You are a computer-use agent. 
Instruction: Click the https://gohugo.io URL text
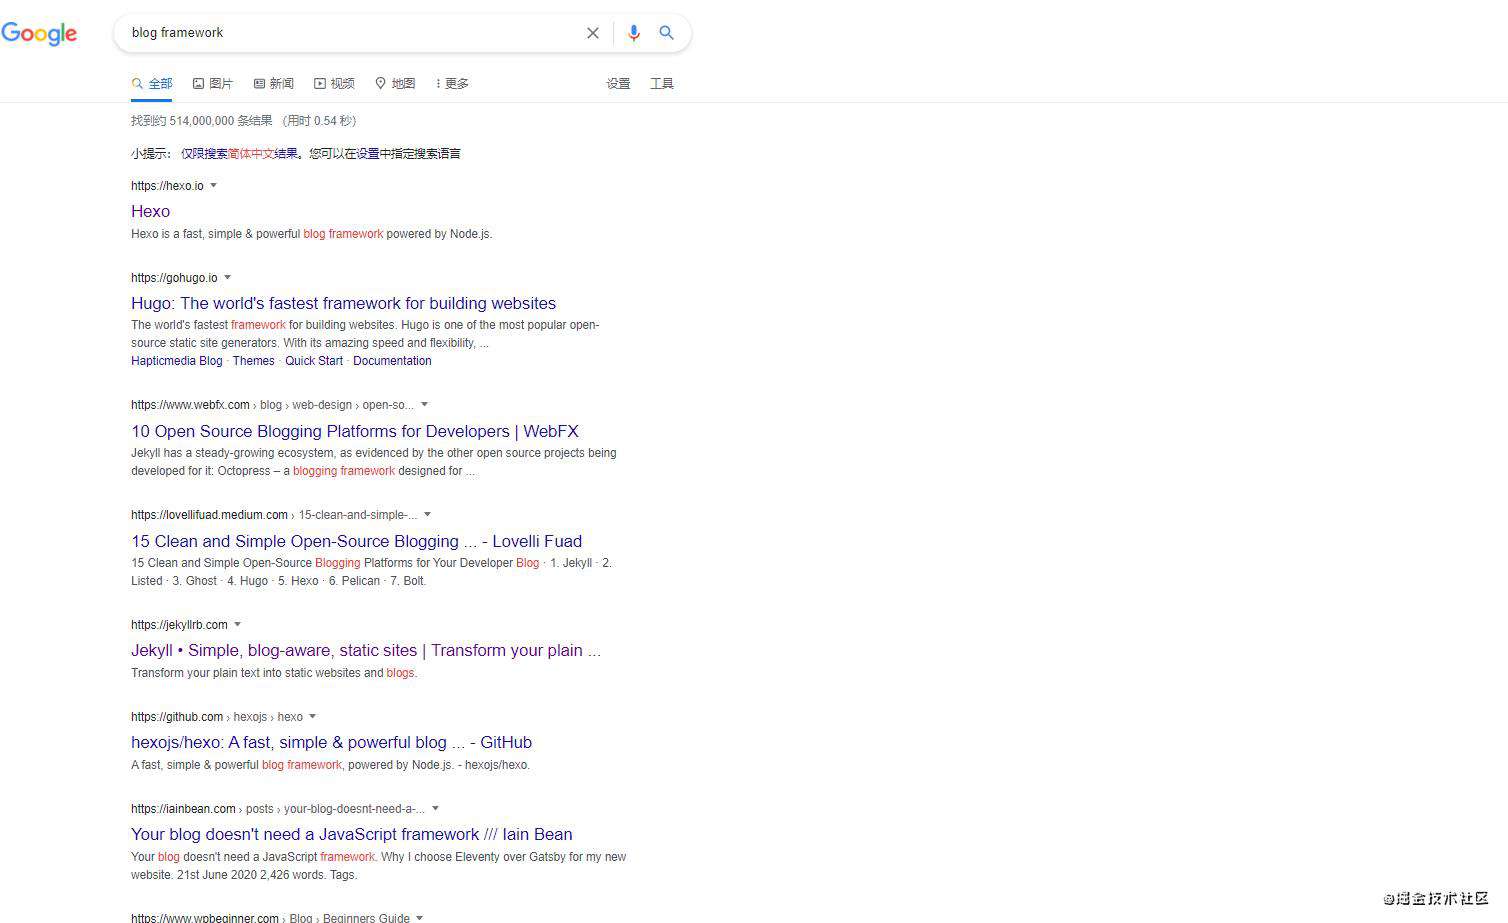point(174,278)
